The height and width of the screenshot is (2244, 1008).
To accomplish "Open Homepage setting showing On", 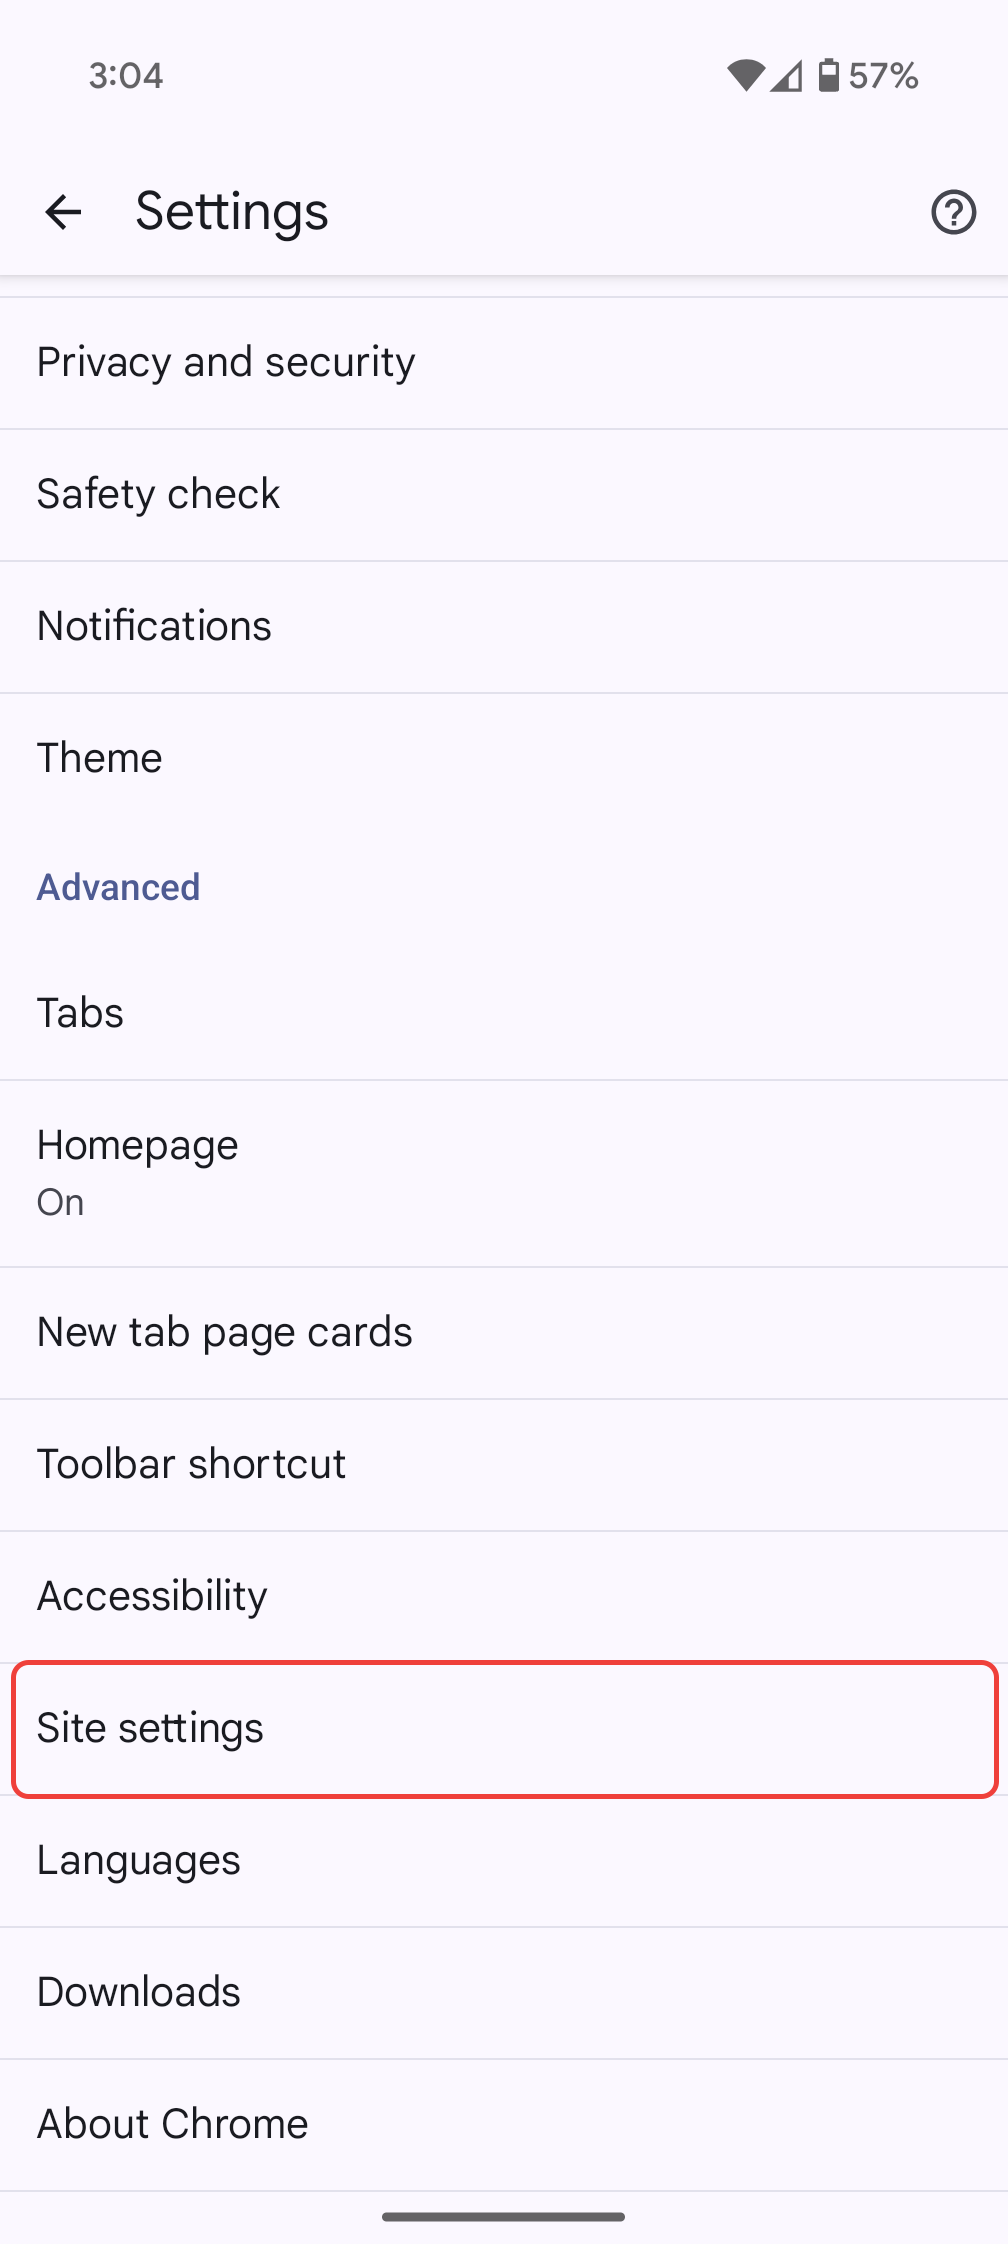I will [x=504, y=1172].
